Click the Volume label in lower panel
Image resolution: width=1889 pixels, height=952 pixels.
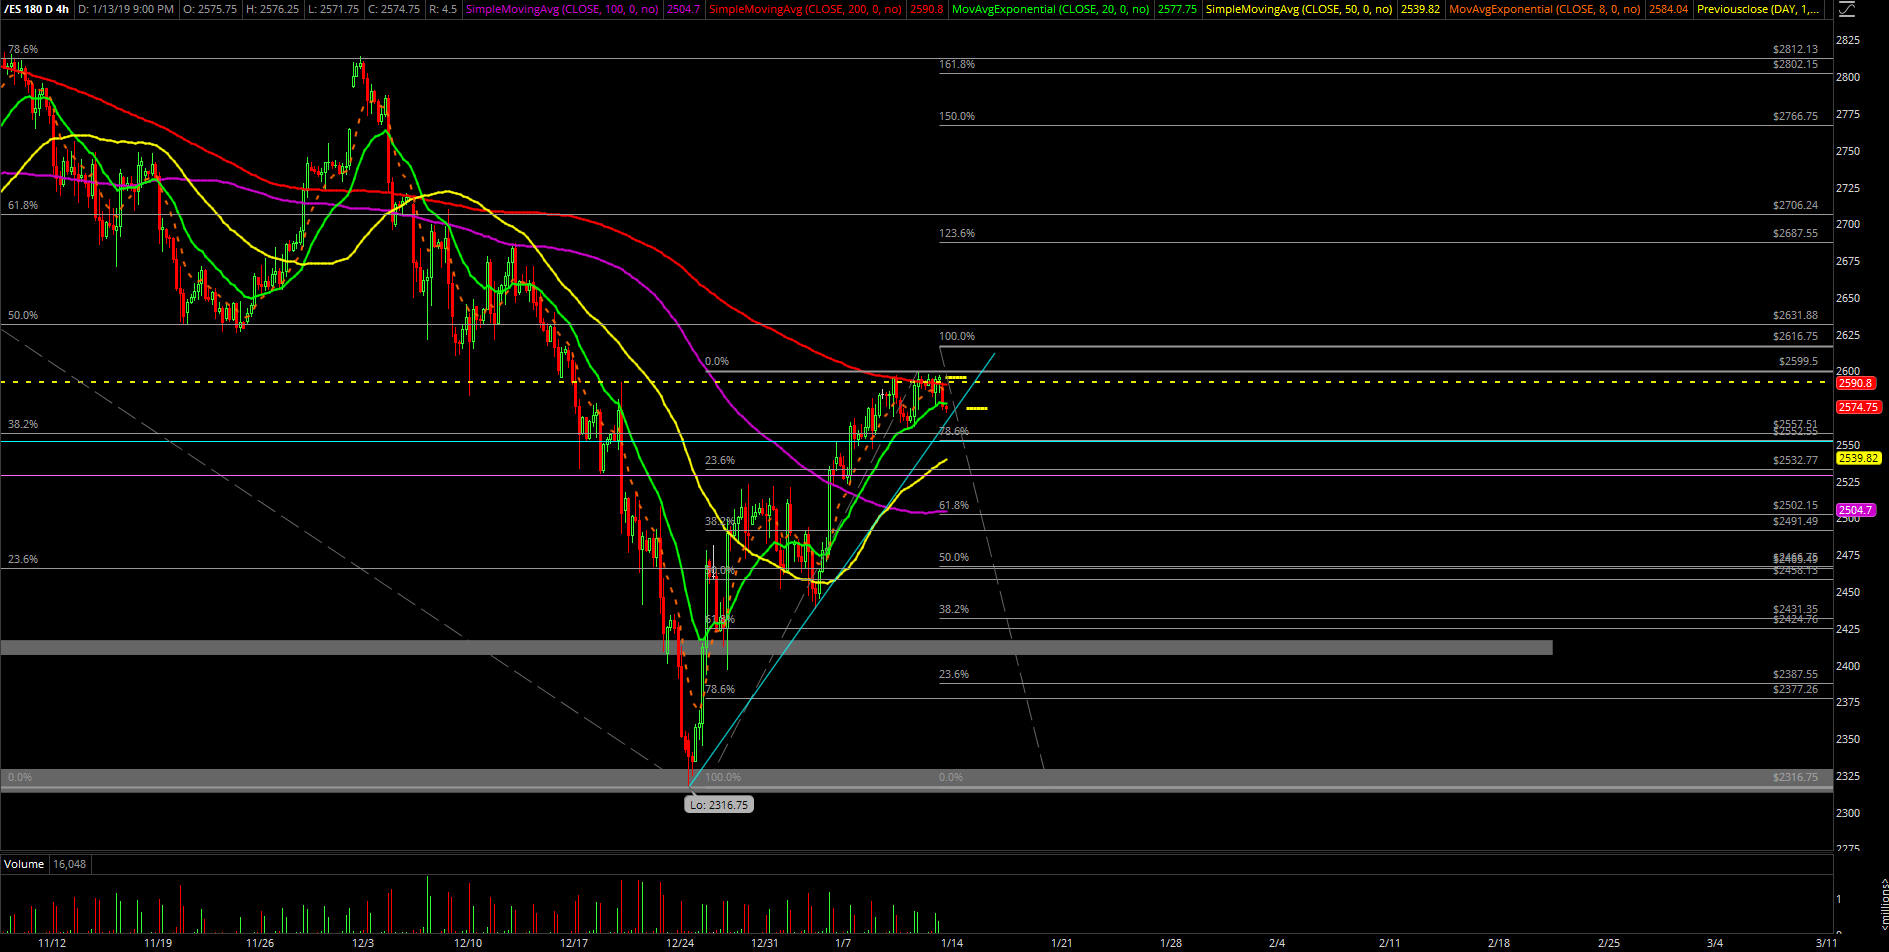click(24, 864)
